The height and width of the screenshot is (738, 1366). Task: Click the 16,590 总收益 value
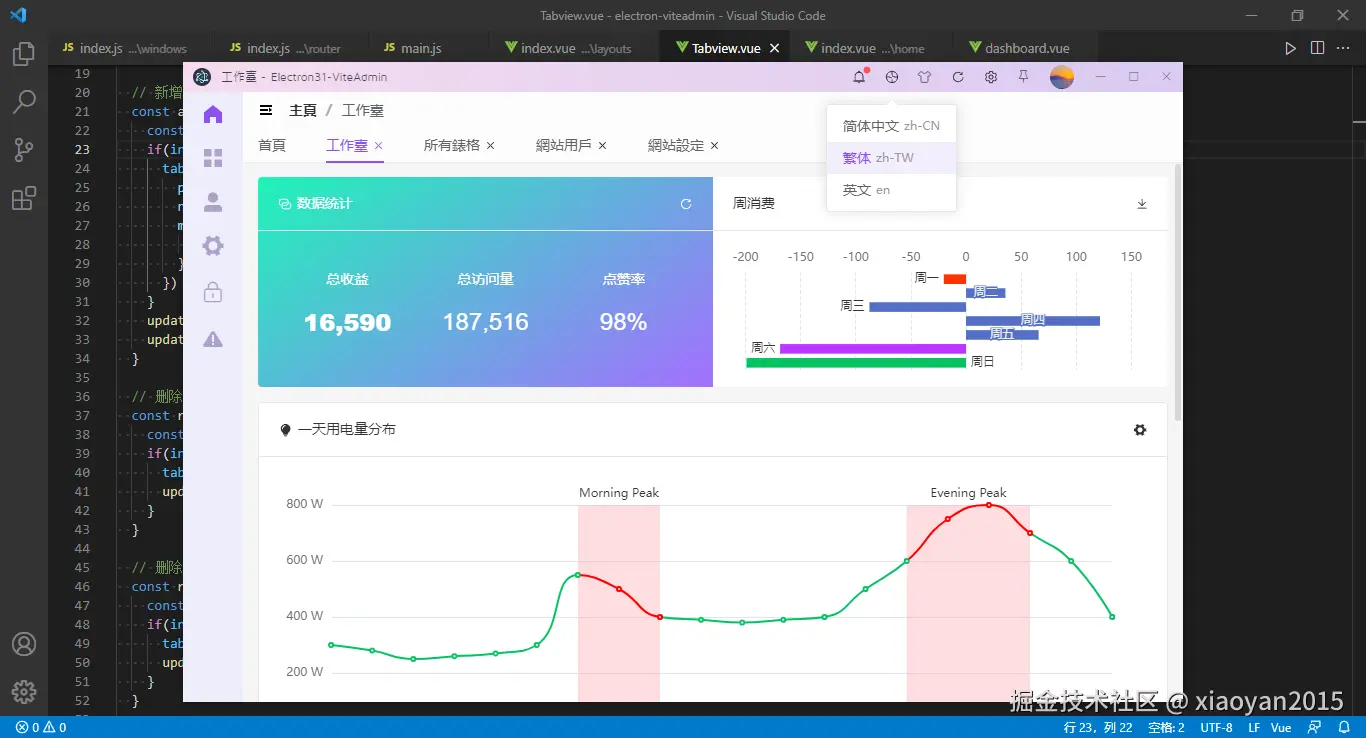click(x=347, y=322)
